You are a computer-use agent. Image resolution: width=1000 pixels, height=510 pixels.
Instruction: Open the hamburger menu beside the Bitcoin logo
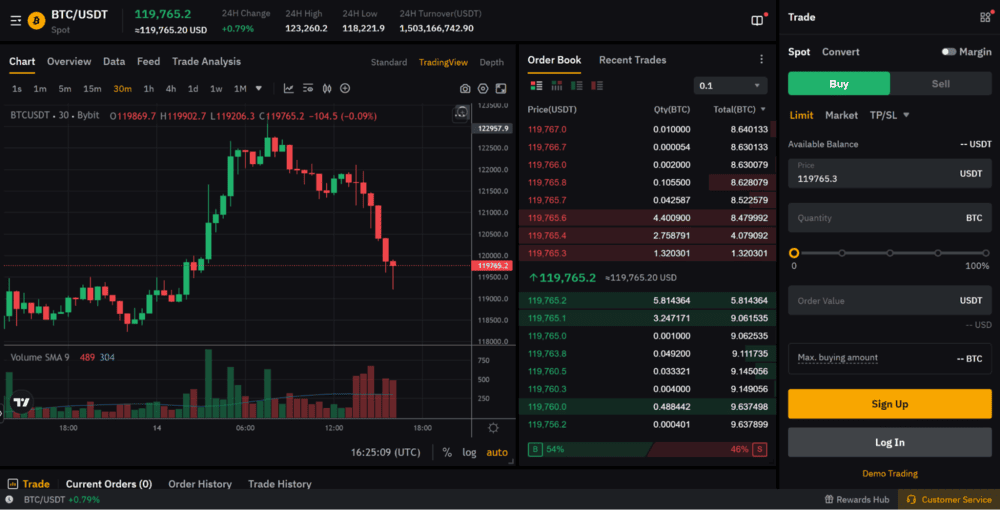pyautogui.click(x=16, y=20)
